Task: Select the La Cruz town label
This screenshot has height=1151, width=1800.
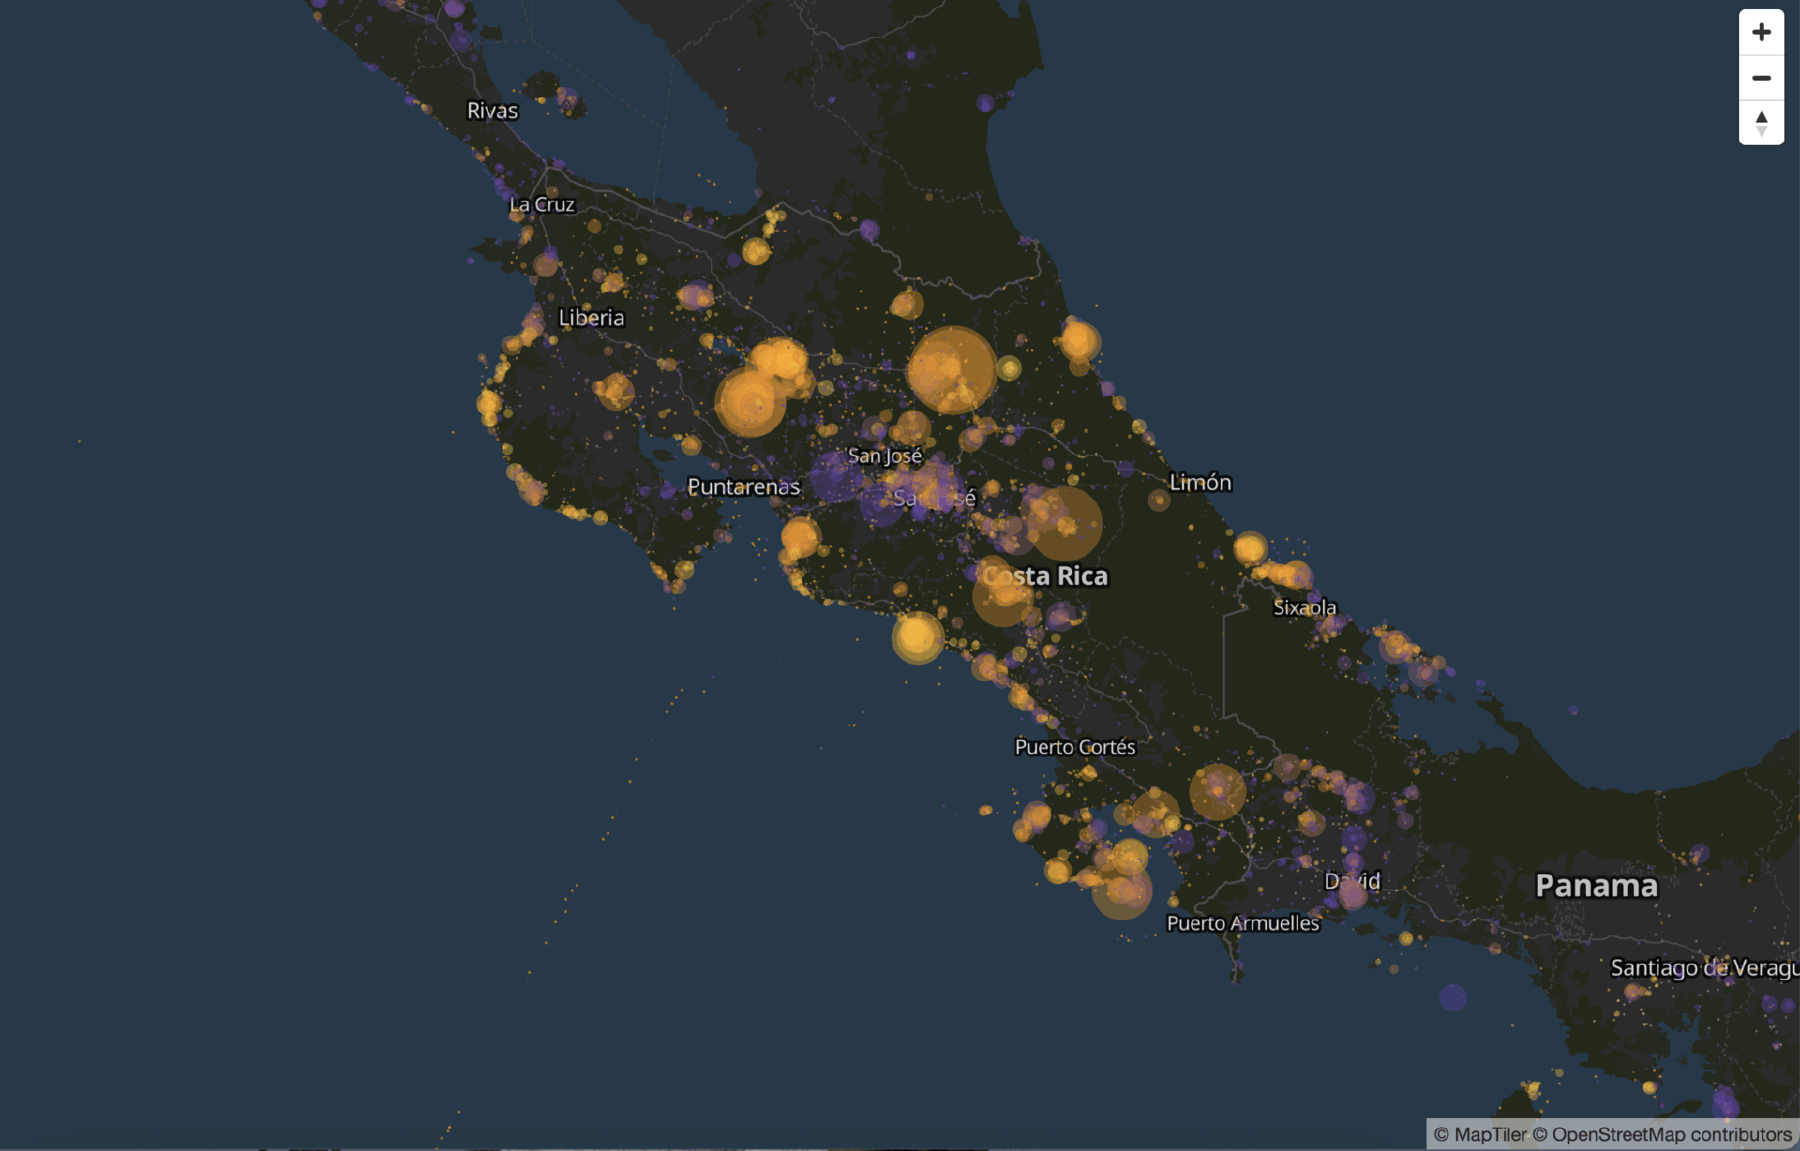Action: coord(541,205)
